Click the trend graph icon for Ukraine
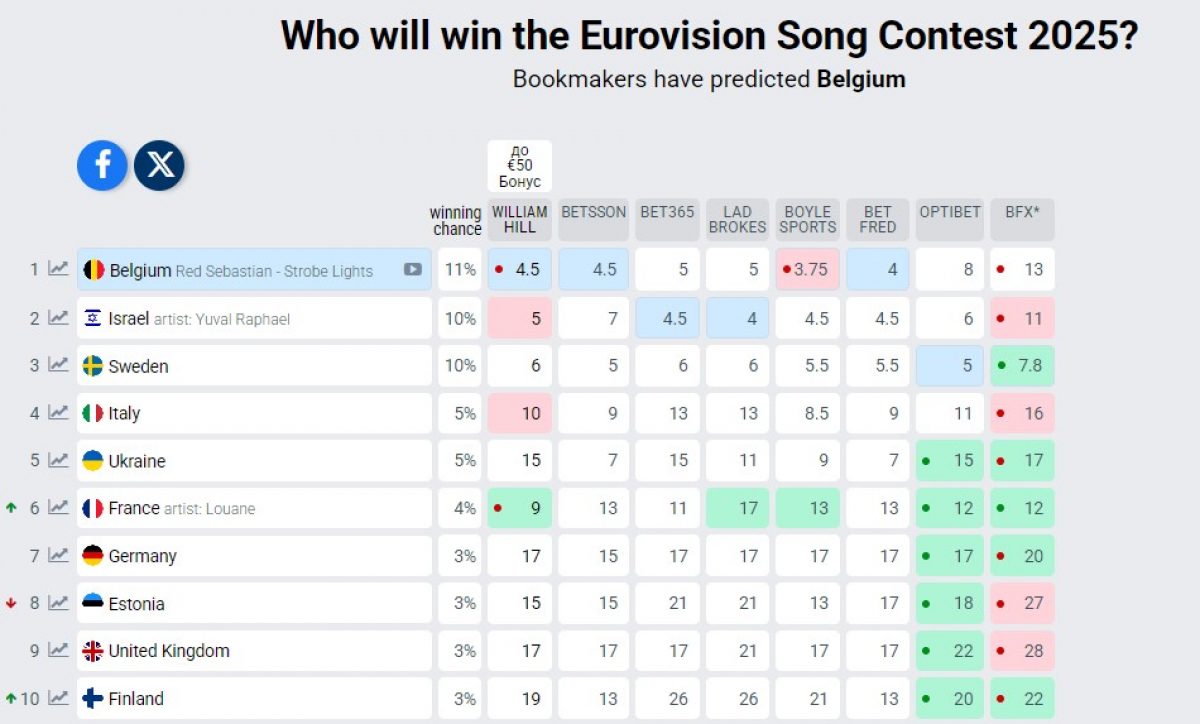 (59, 461)
